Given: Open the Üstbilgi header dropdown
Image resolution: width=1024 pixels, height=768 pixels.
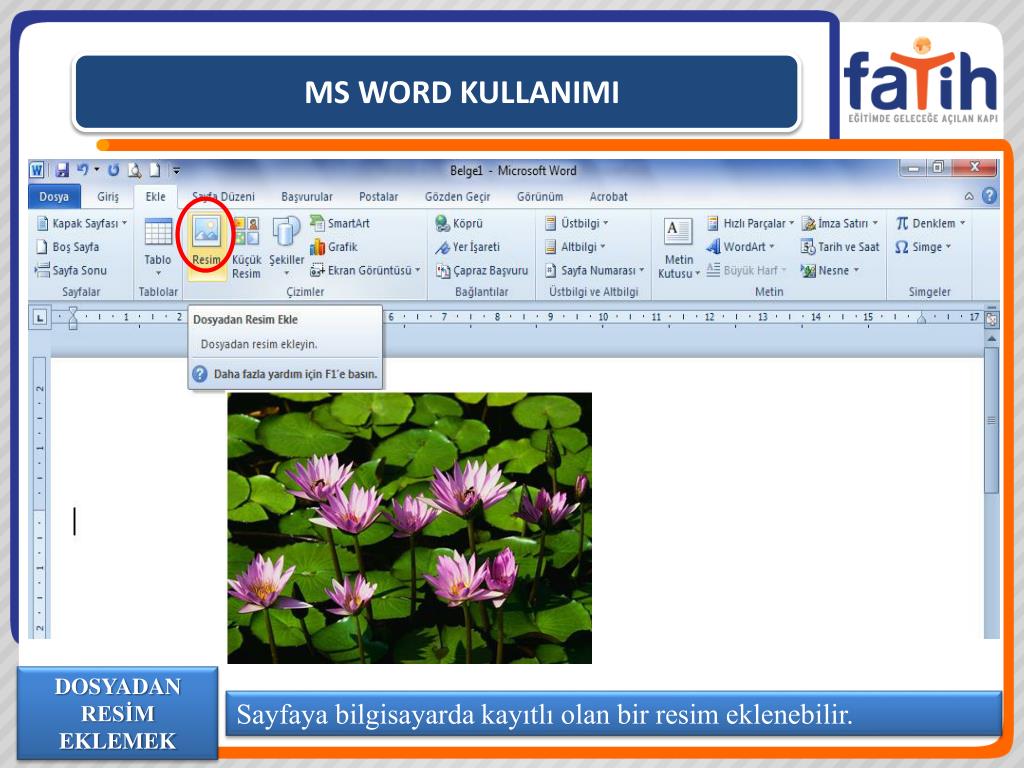Looking at the screenshot, I should [x=577, y=223].
